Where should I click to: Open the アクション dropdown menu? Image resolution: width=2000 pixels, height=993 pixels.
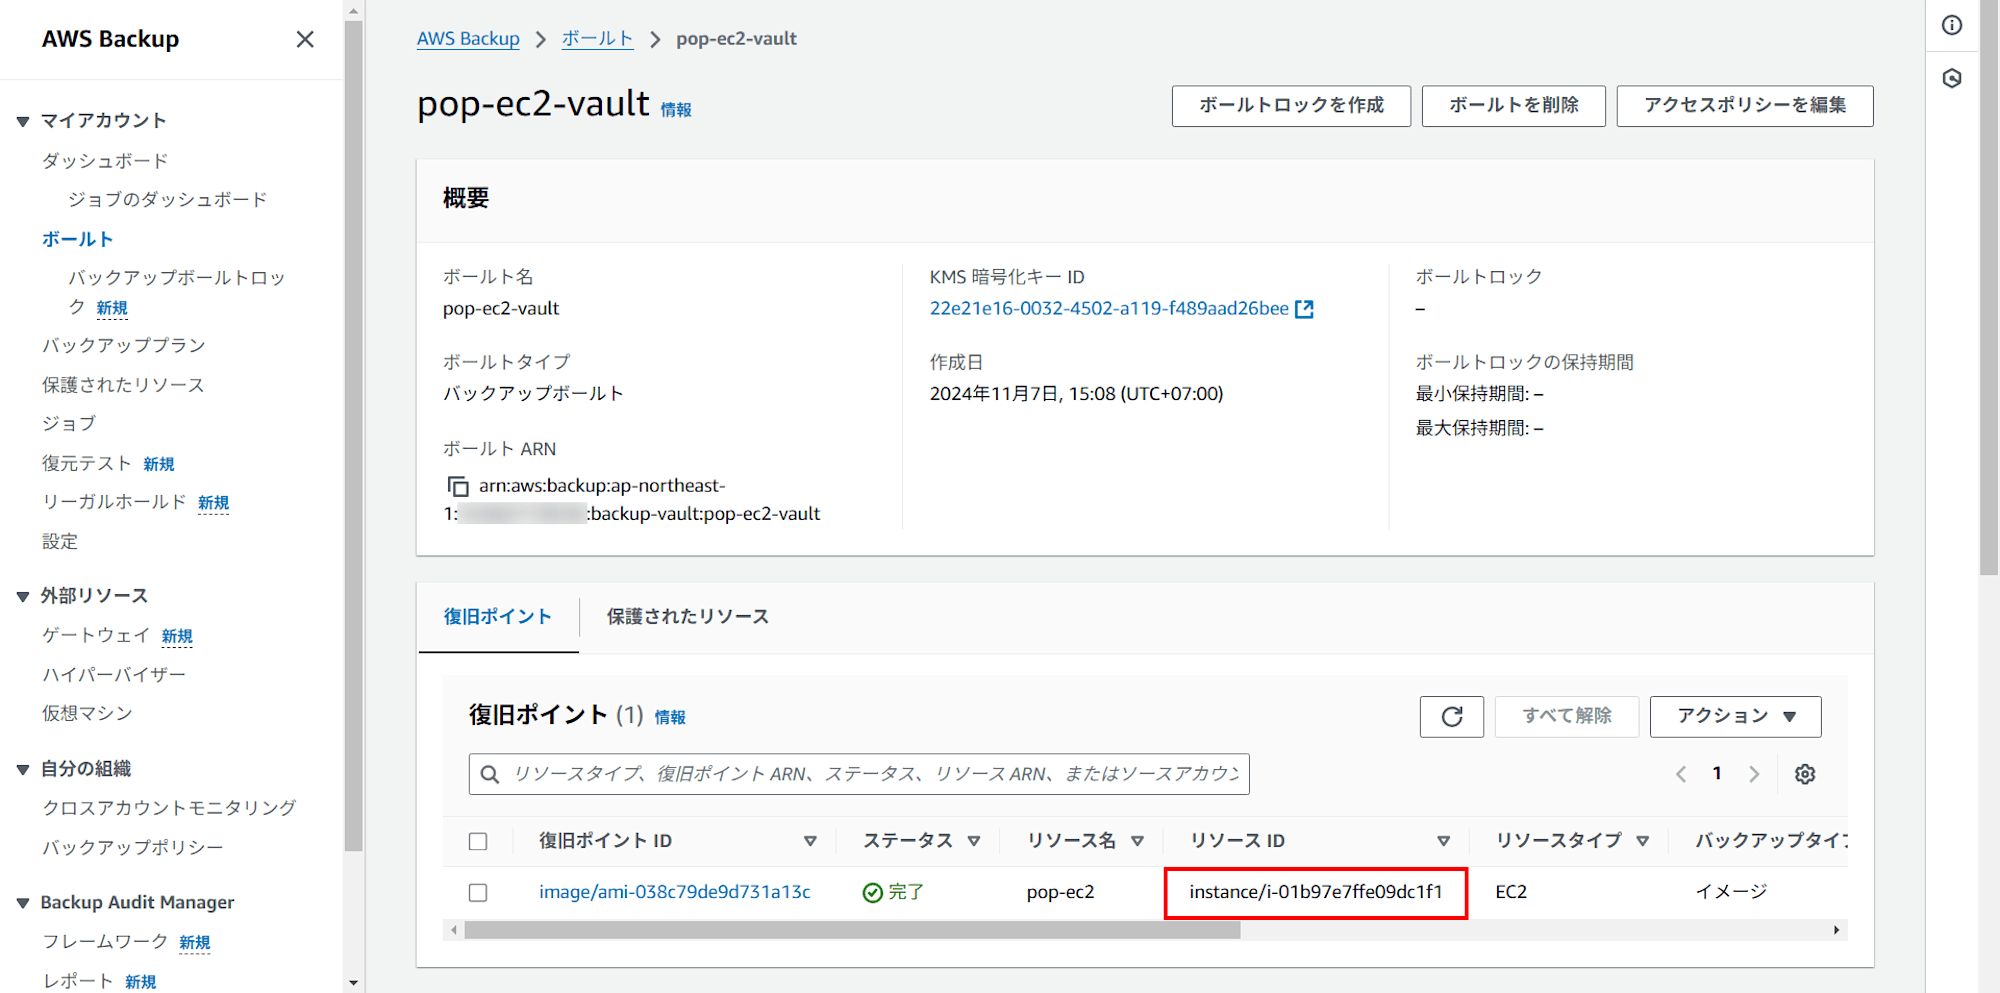[1735, 716]
